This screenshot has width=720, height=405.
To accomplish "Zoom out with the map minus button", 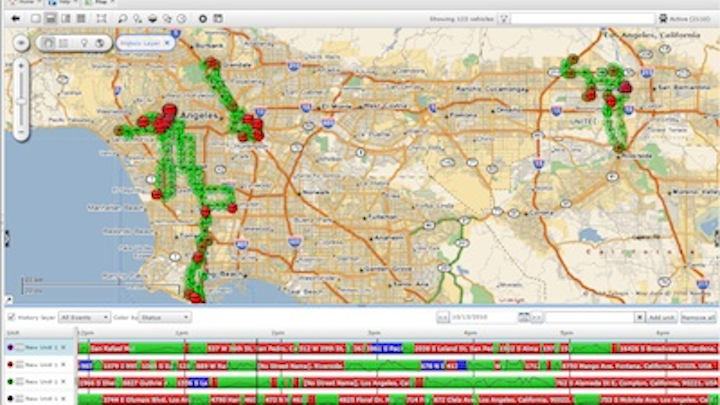I will coord(21,131).
